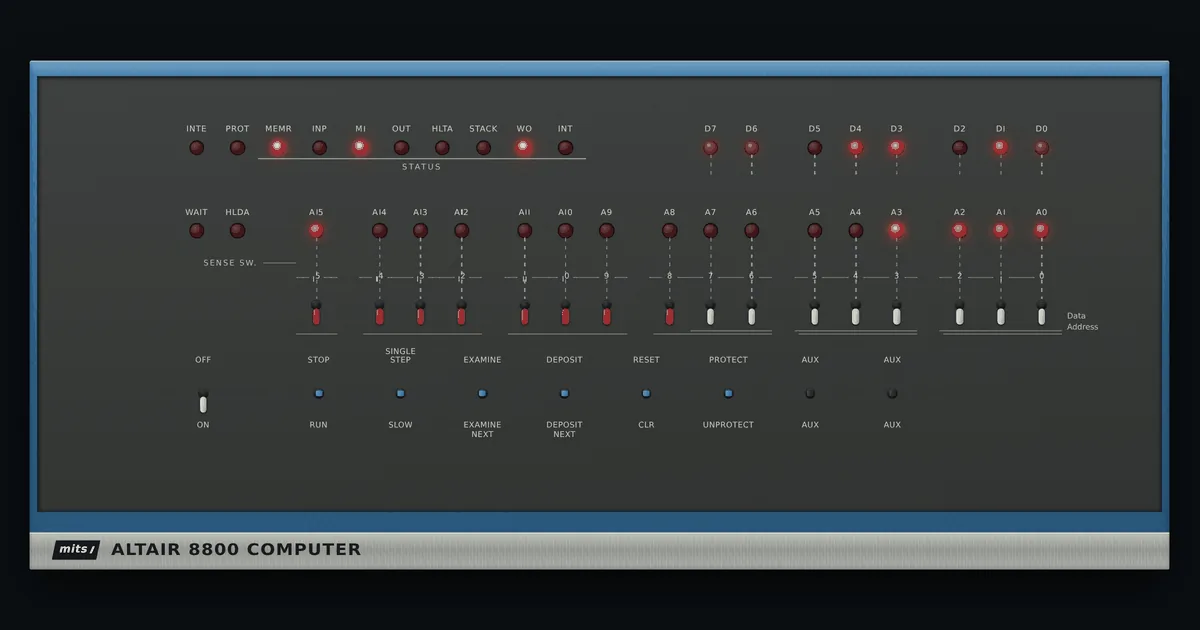This screenshot has height=630, width=1200.
Task: Click the SINGLE STEP/SLOW switch
Action: [400, 393]
